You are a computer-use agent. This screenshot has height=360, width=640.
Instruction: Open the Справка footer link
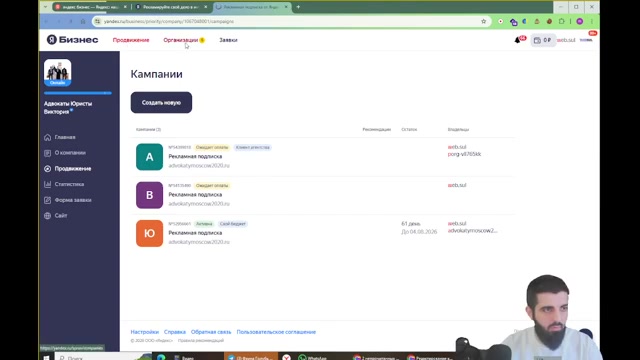(x=175, y=332)
